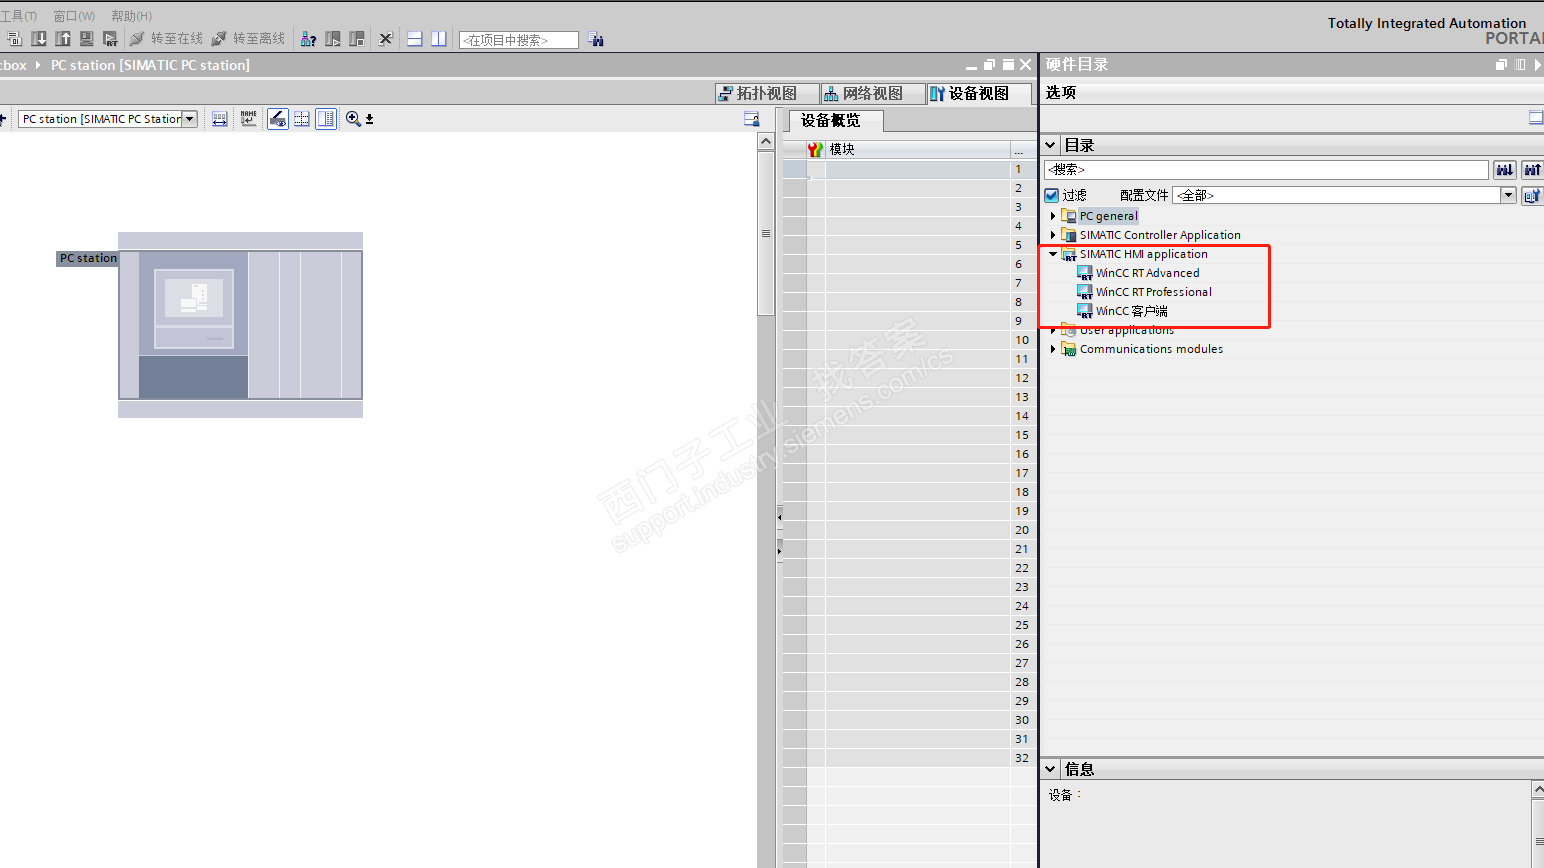Toggle the eye display icon in device toolbar
This screenshot has width=1544, height=868.
278,119
